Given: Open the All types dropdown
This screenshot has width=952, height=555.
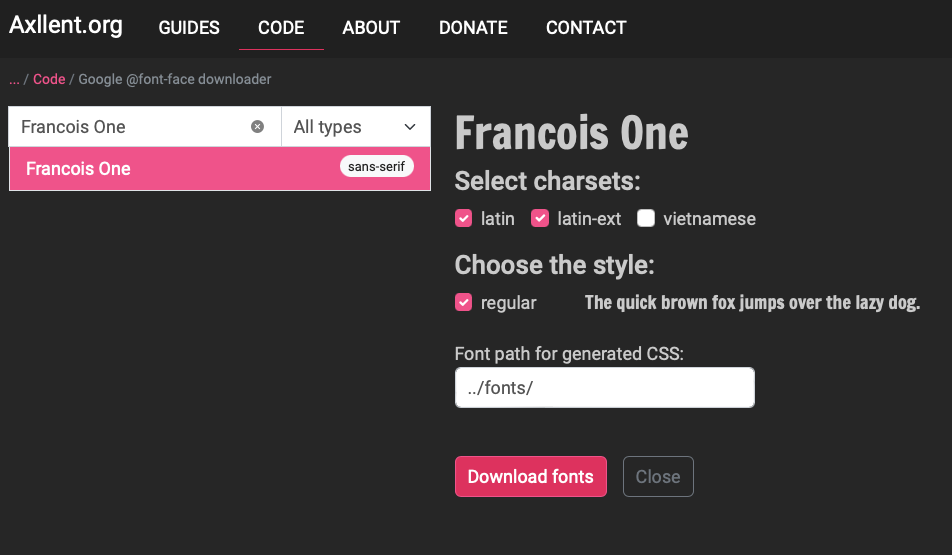Looking at the screenshot, I should 356,126.
